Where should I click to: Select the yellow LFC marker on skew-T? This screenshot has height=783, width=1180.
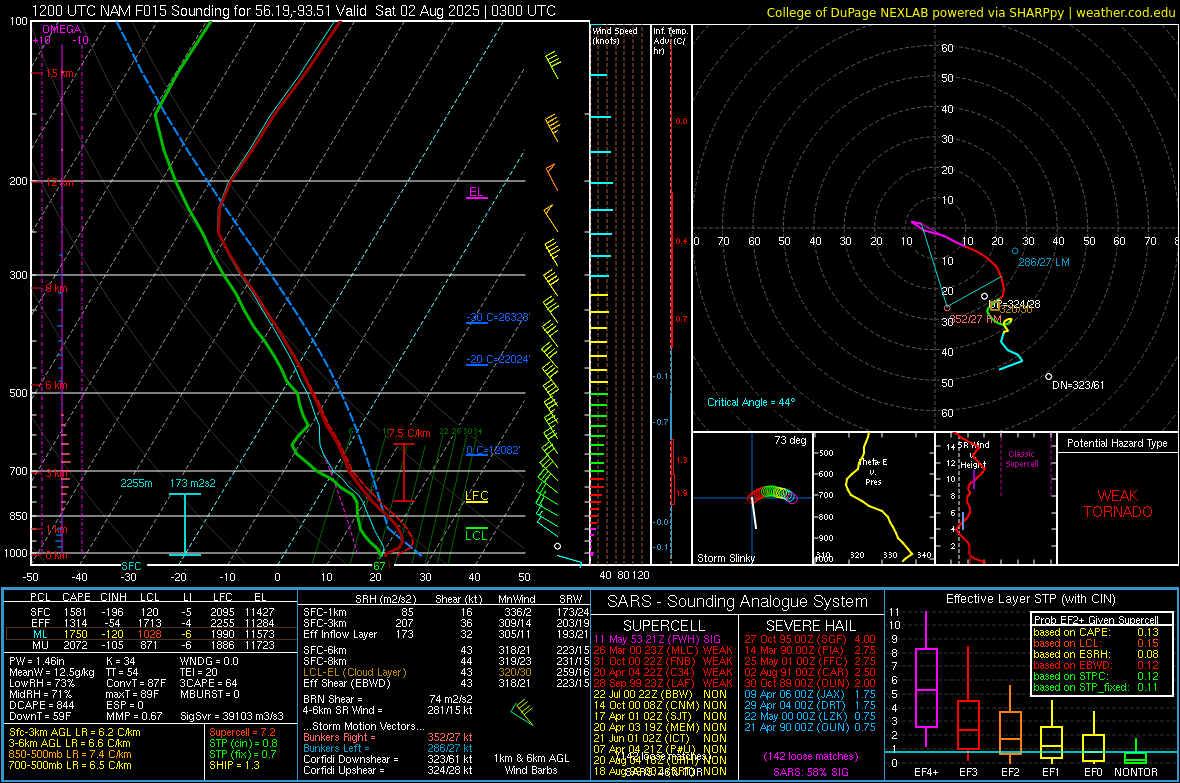coord(476,495)
